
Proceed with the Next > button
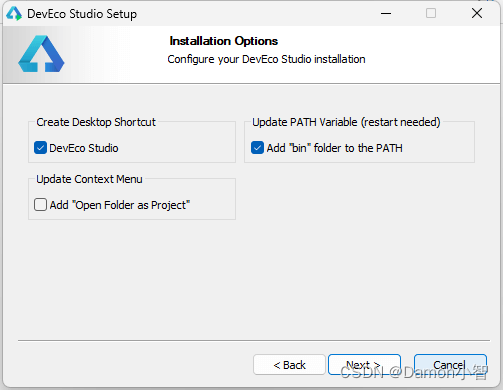click(364, 365)
